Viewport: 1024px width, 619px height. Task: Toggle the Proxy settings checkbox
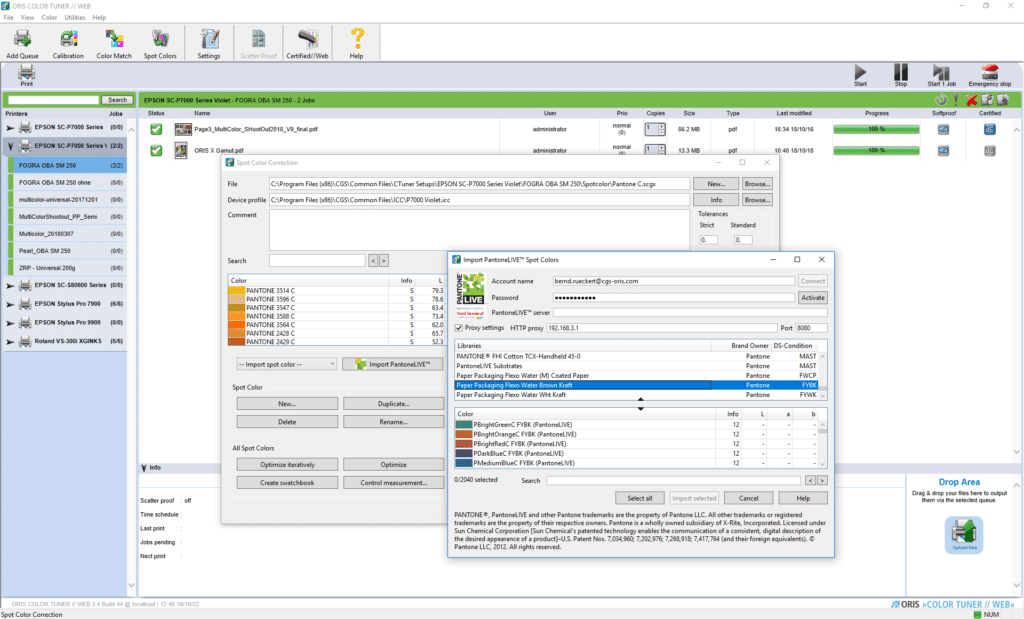tap(460, 328)
